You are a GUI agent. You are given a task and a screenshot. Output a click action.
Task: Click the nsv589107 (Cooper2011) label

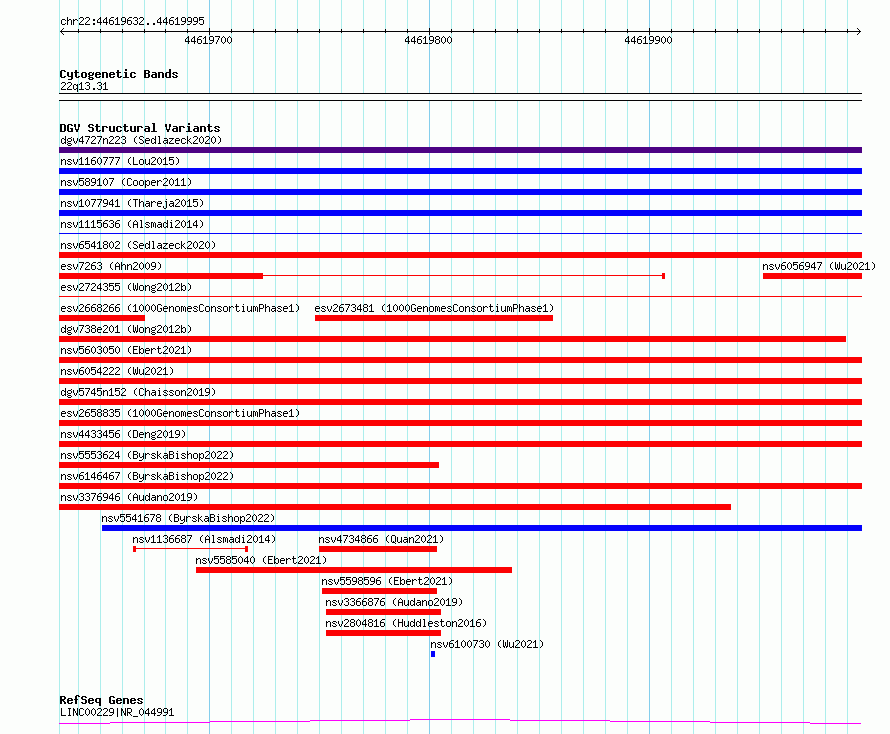point(126,182)
